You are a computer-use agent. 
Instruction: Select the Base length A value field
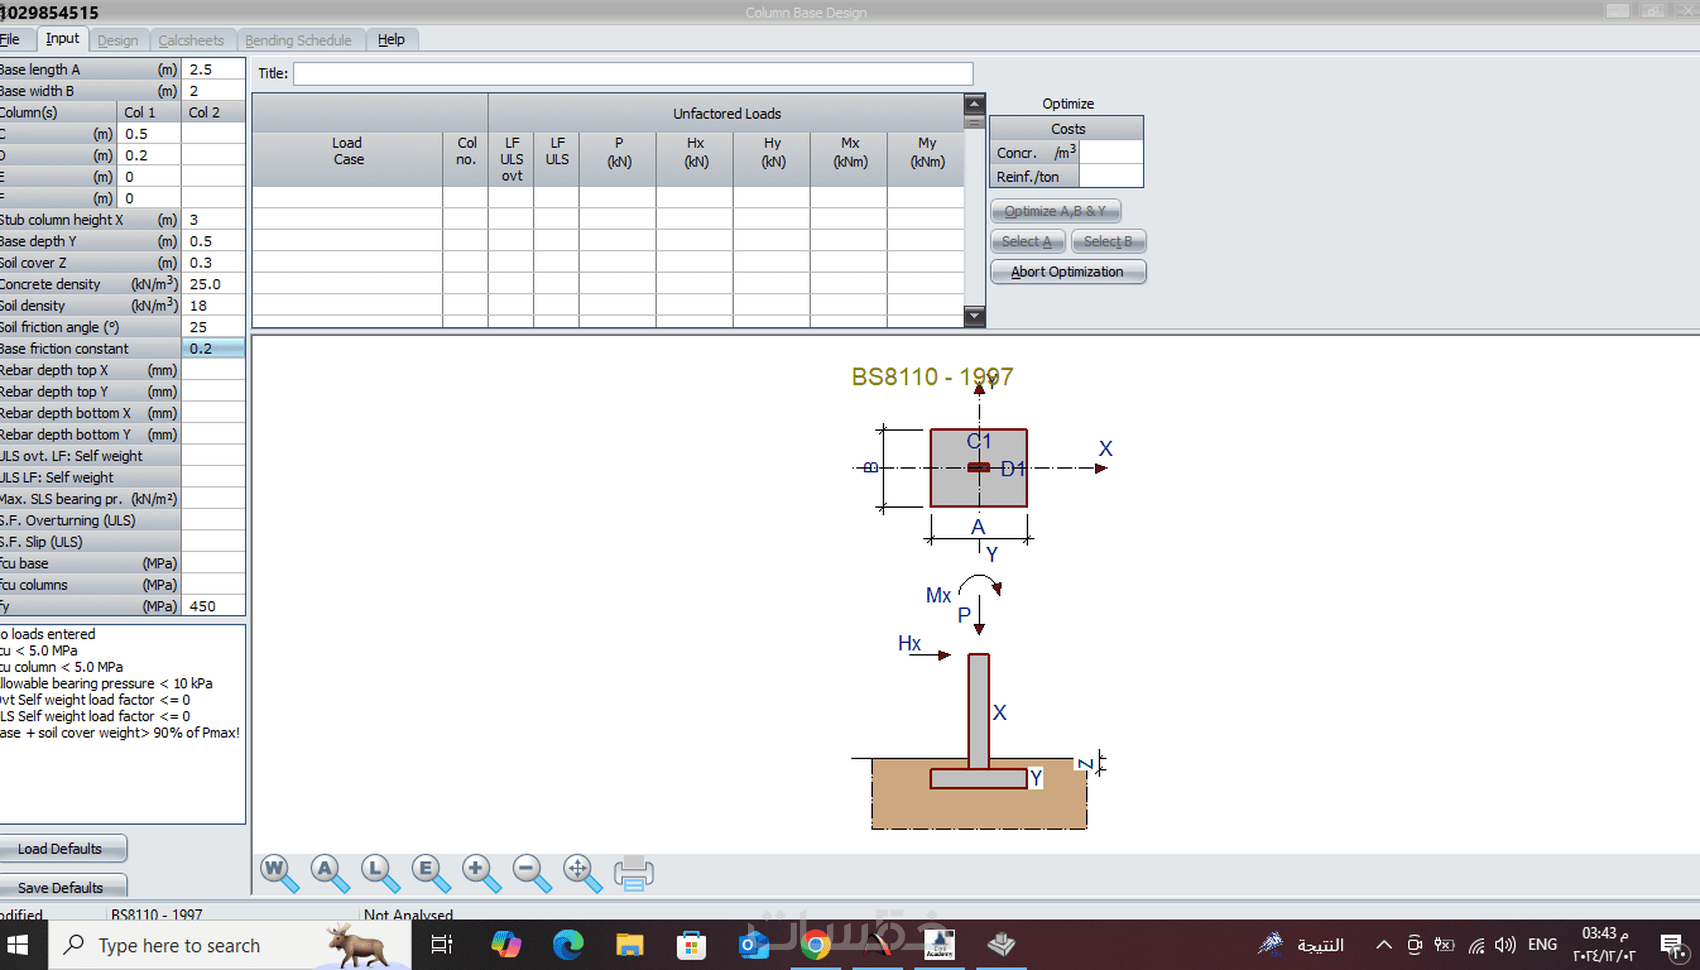point(213,69)
